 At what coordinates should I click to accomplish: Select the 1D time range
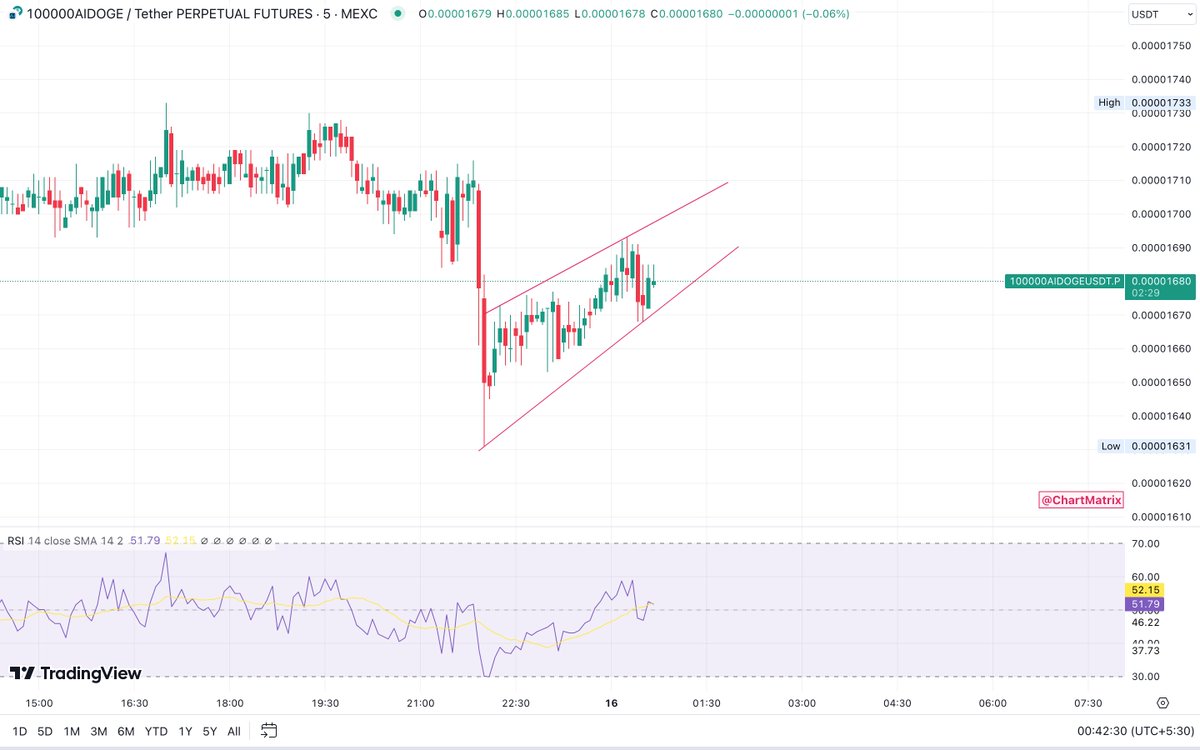click(18, 731)
